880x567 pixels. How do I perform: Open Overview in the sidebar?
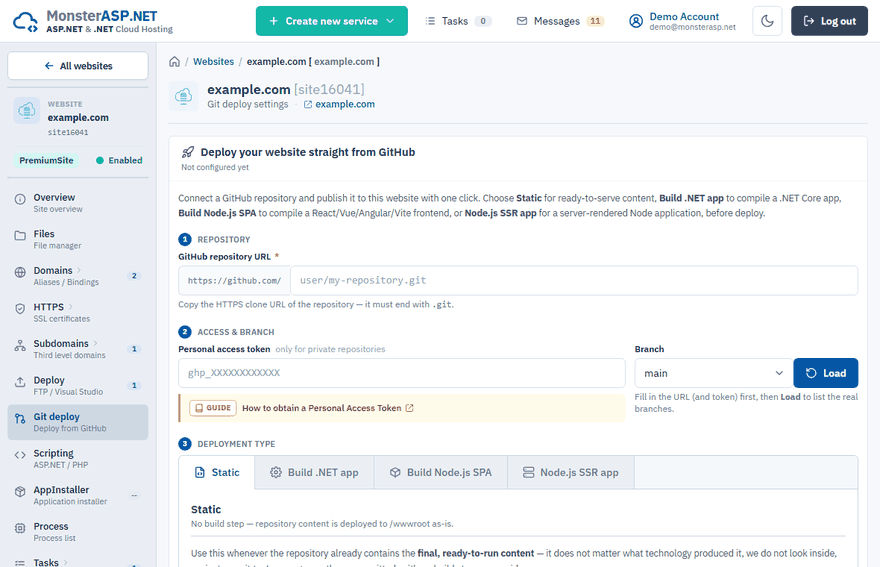click(x=78, y=203)
